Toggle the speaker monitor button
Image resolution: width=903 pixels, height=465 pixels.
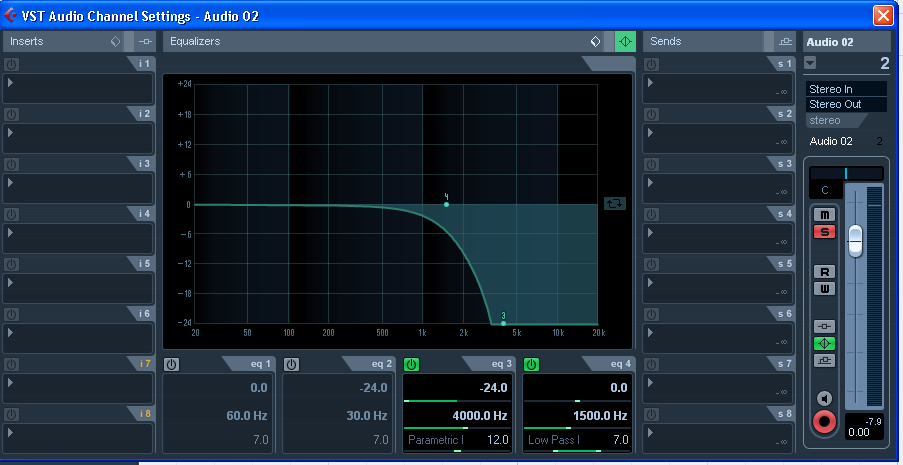(825, 399)
